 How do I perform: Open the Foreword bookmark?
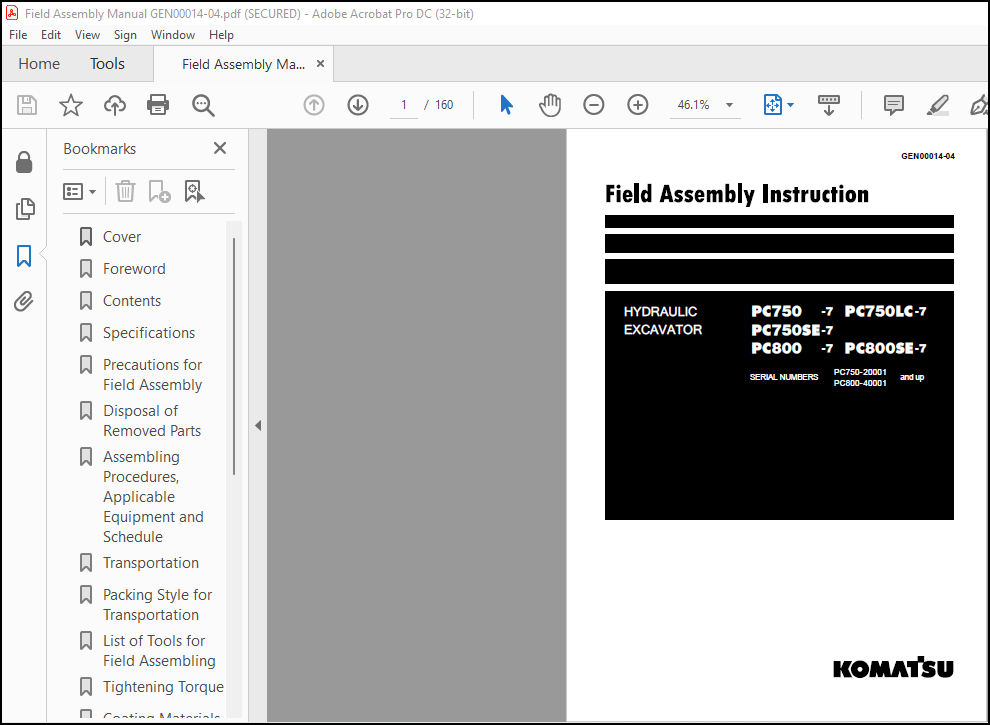134,269
